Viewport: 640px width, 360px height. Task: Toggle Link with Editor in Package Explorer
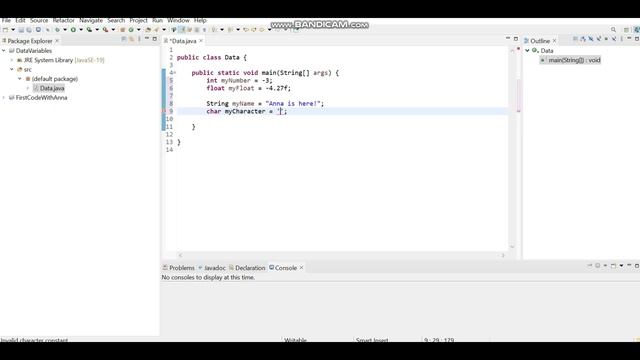[131, 39]
